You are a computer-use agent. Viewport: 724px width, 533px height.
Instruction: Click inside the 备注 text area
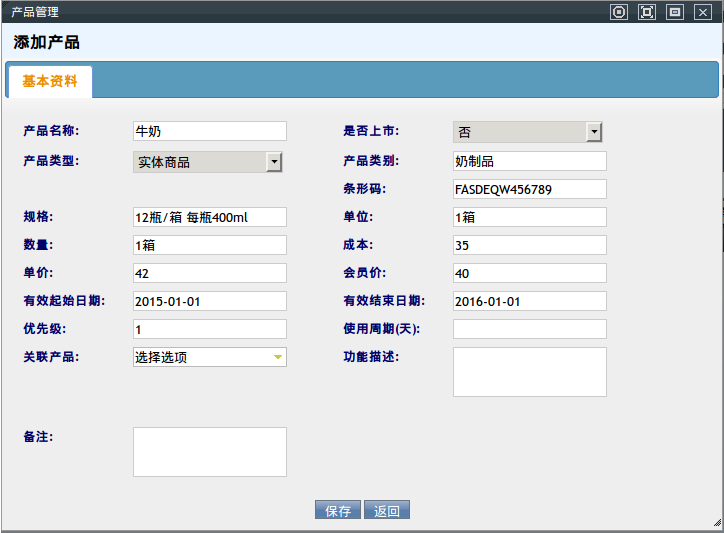(x=210, y=452)
